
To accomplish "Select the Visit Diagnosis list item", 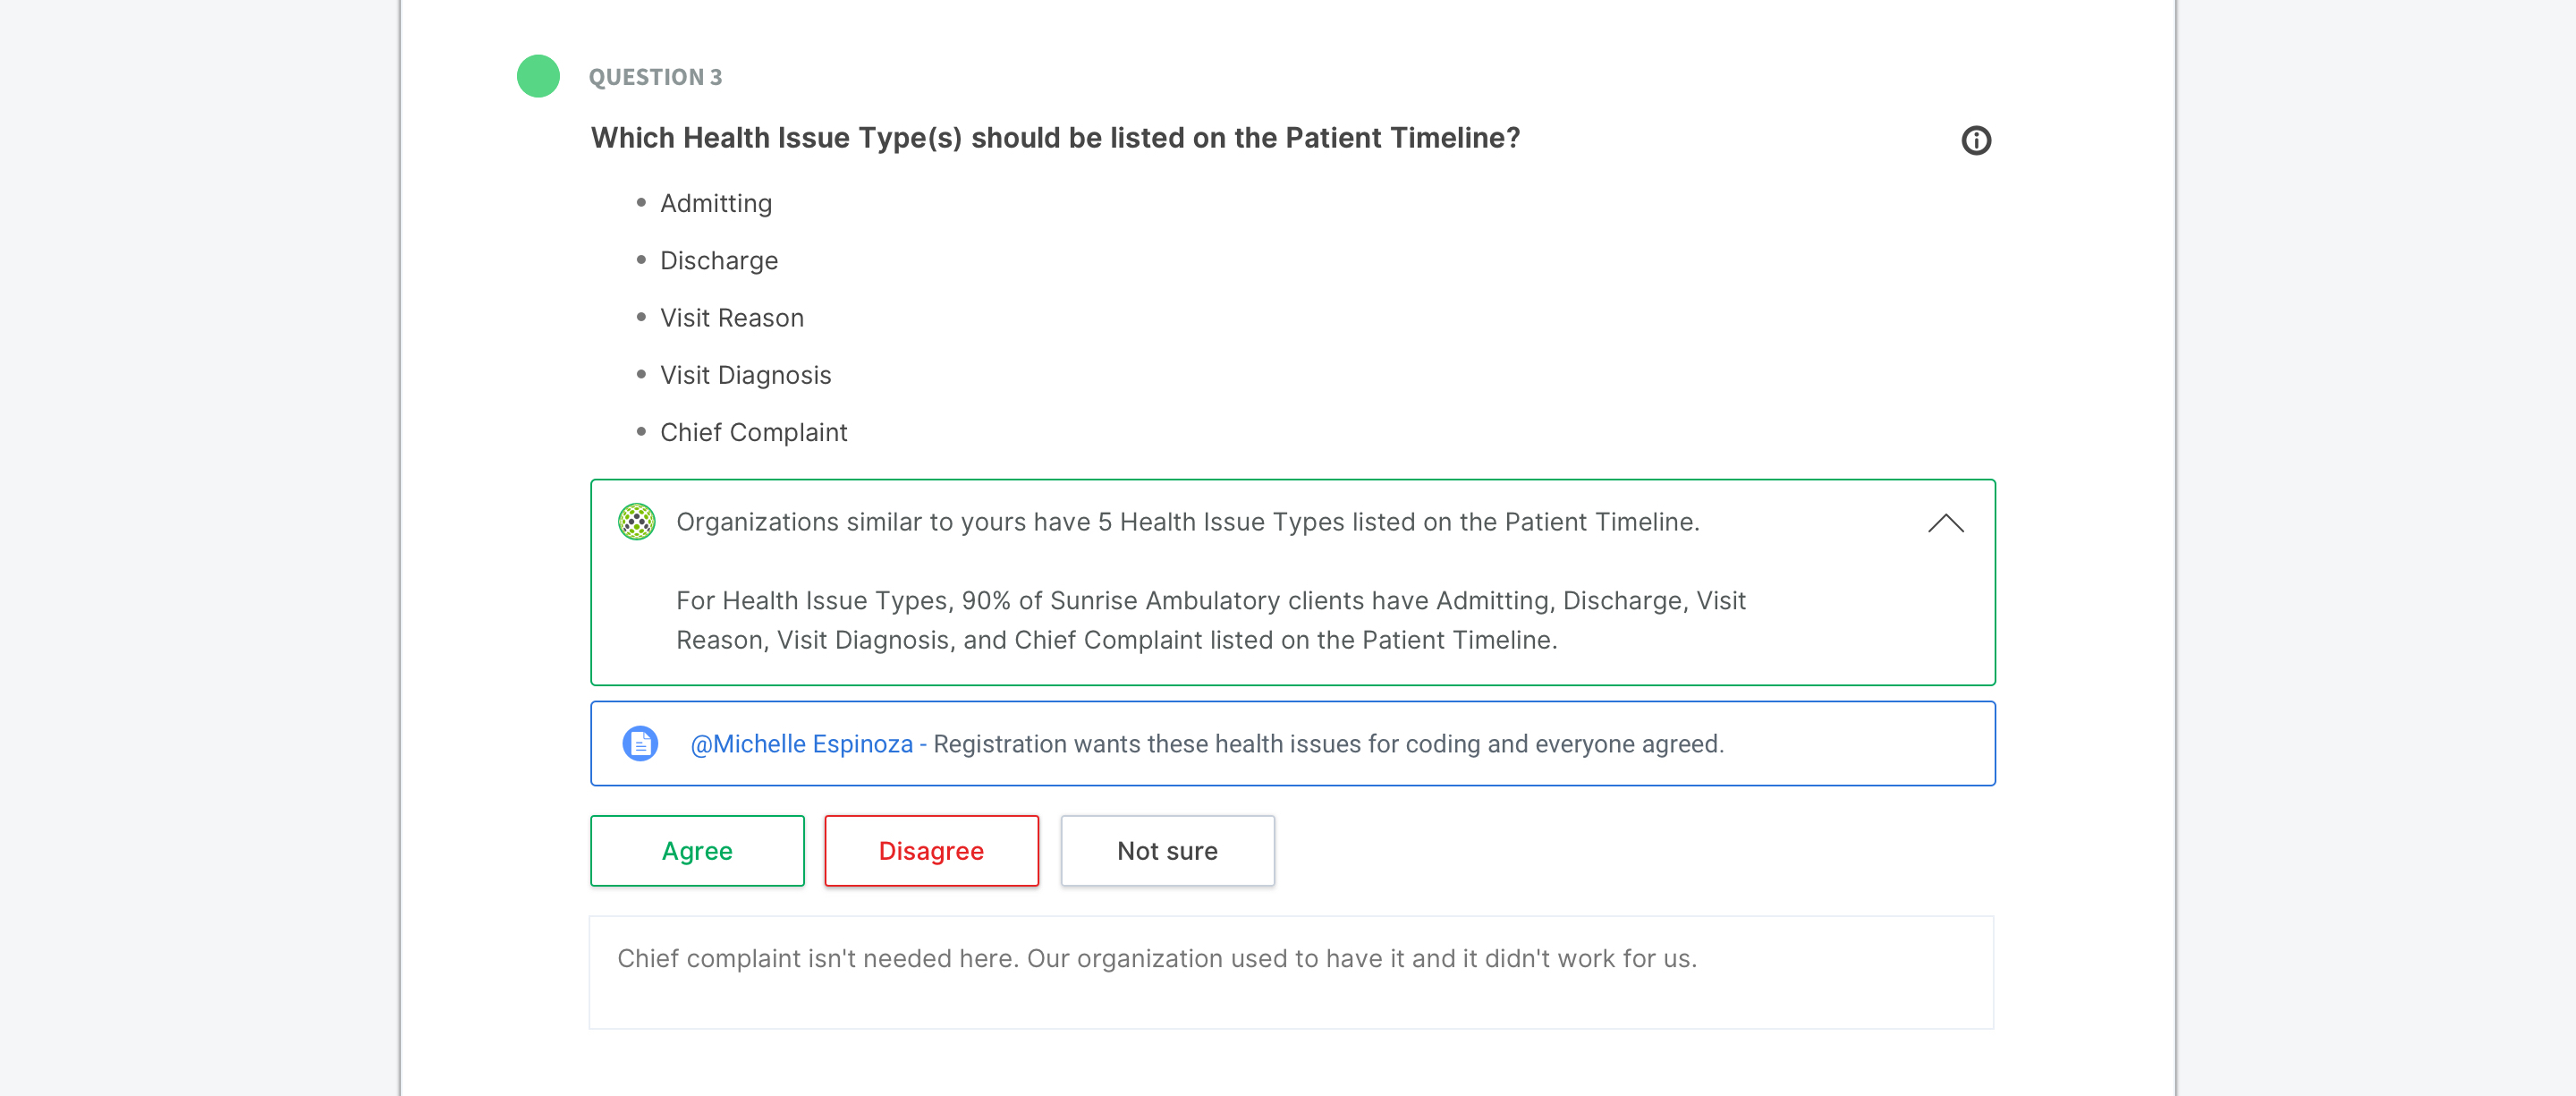I will coord(746,375).
